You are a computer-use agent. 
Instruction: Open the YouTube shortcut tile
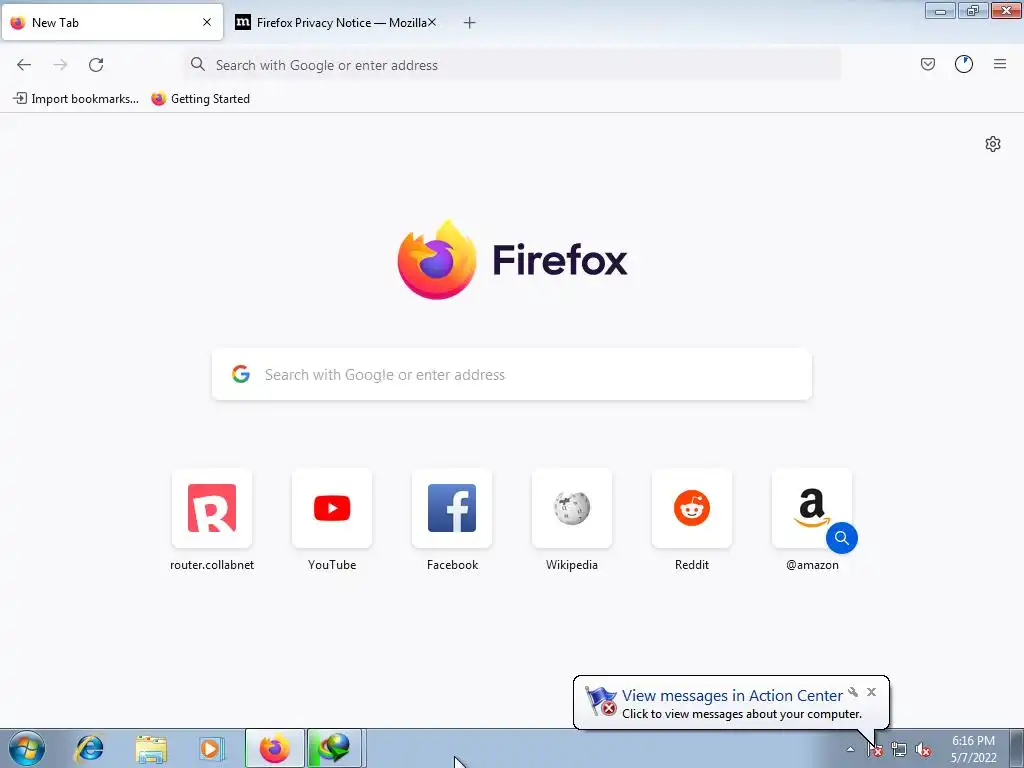[332, 508]
